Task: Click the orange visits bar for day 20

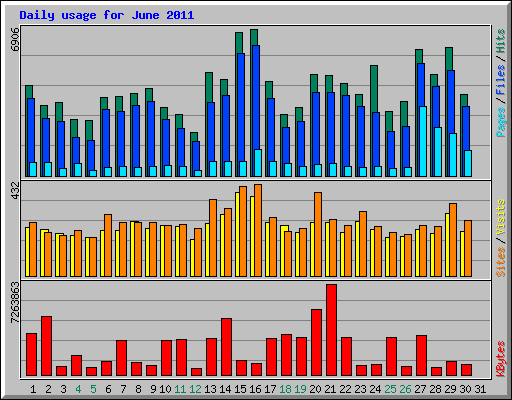Action: 318,234
